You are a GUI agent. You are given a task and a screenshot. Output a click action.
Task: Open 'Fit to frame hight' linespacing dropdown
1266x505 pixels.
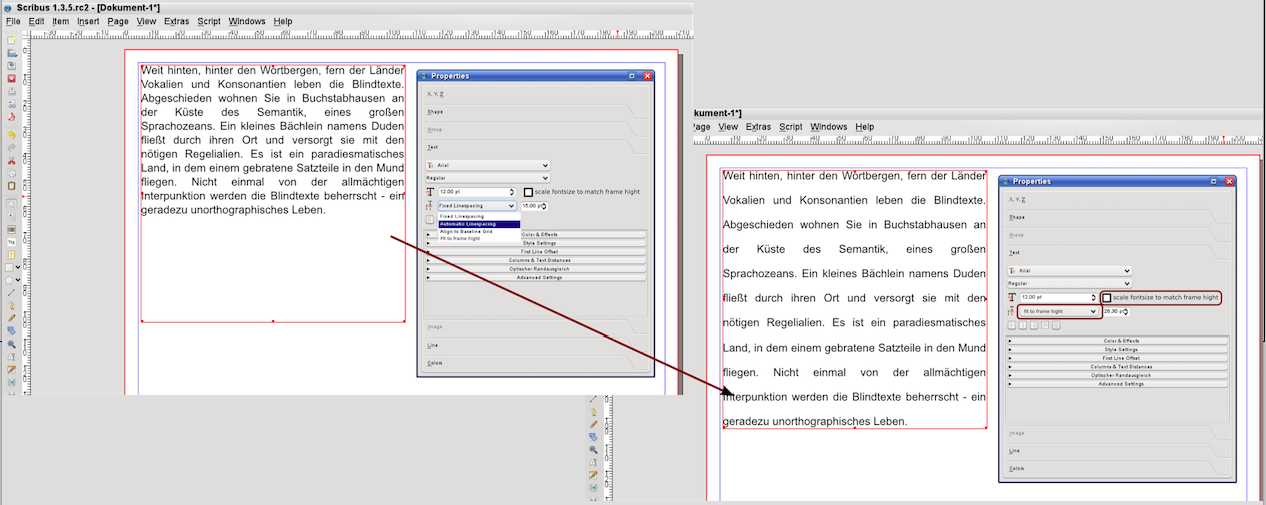click(x=1058, y=311)
